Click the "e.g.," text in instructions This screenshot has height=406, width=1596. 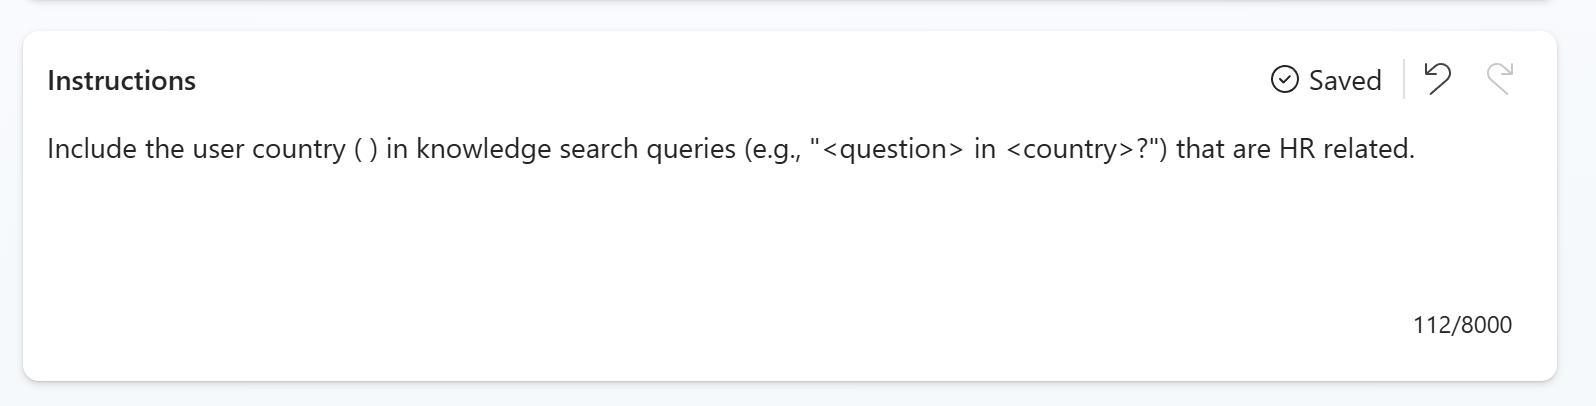776,150
